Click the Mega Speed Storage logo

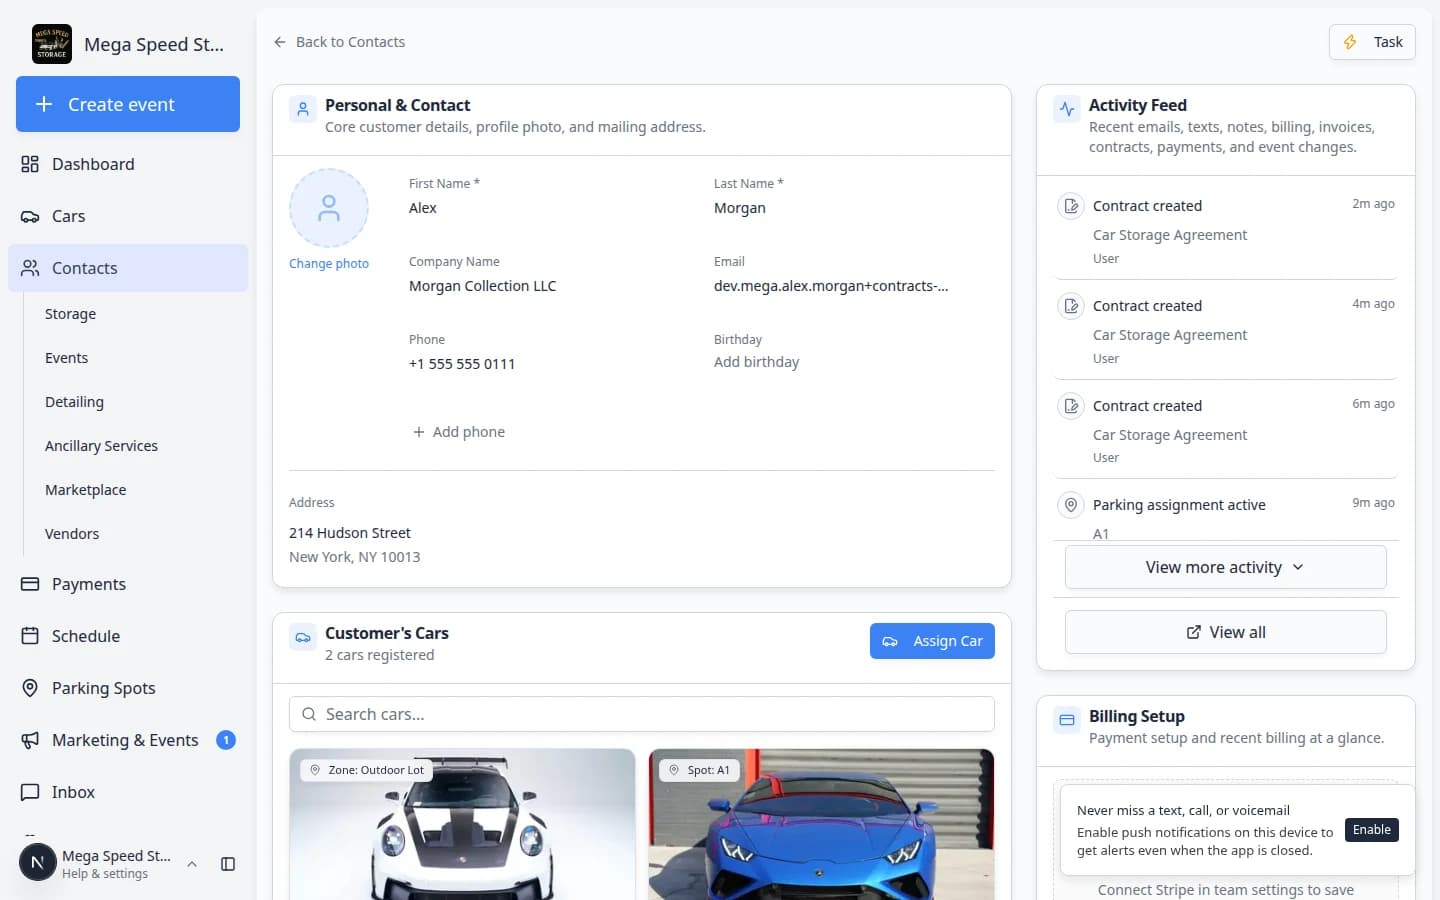click(x=52, y=44)
